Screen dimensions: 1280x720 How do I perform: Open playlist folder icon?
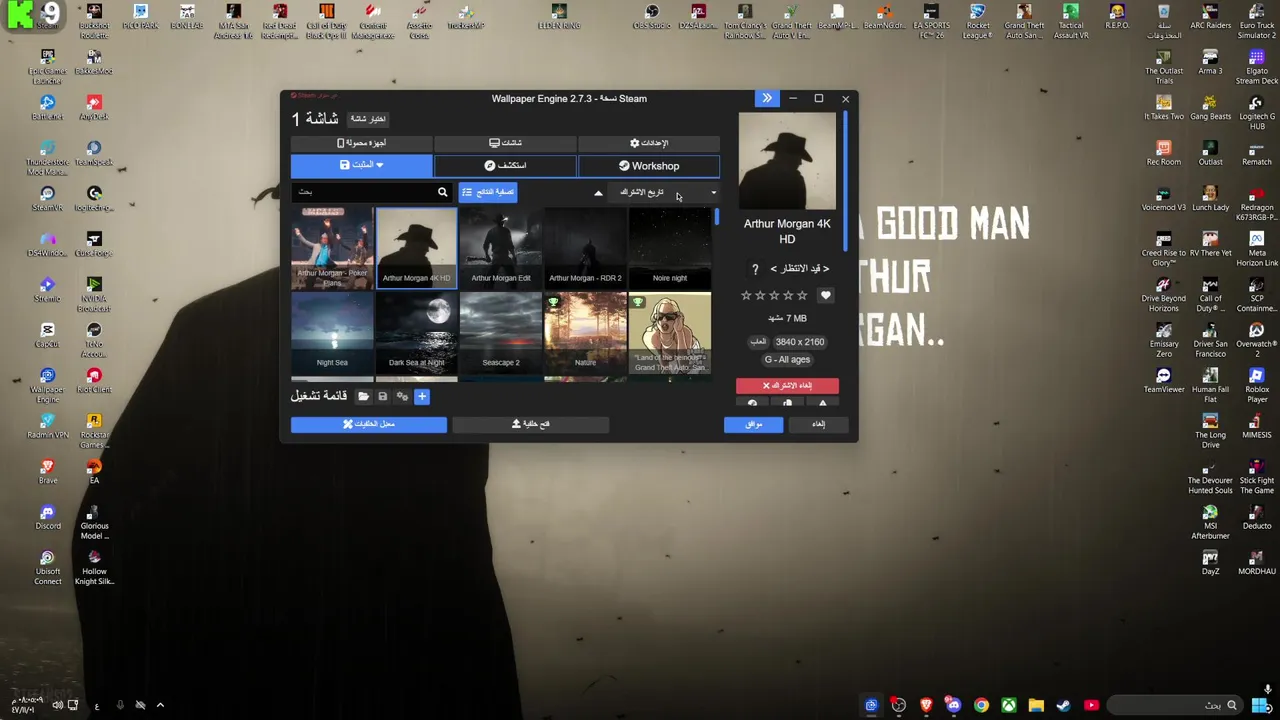pos(363,397)
